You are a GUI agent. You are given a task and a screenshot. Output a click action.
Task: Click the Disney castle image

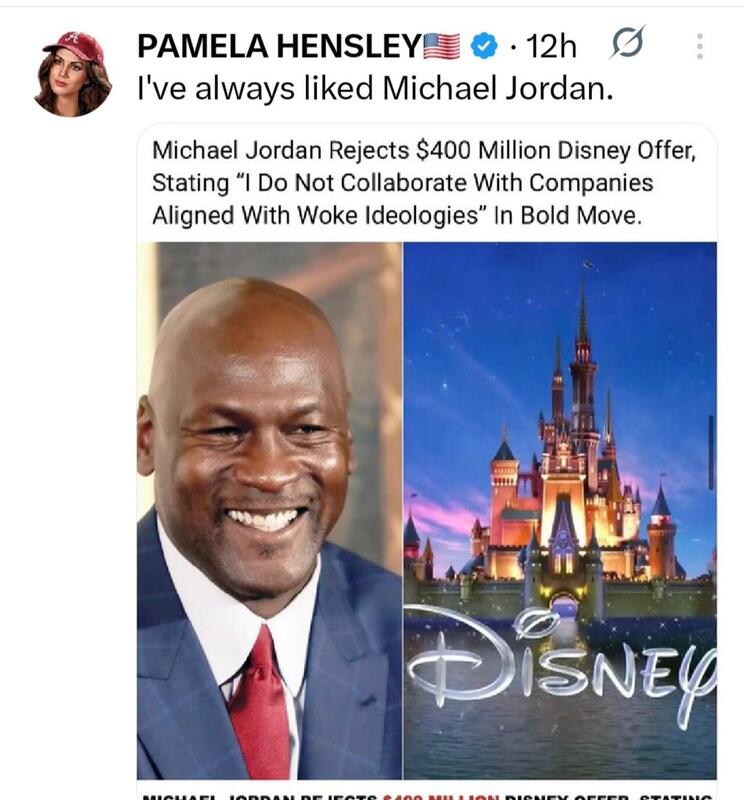point(560,510)
